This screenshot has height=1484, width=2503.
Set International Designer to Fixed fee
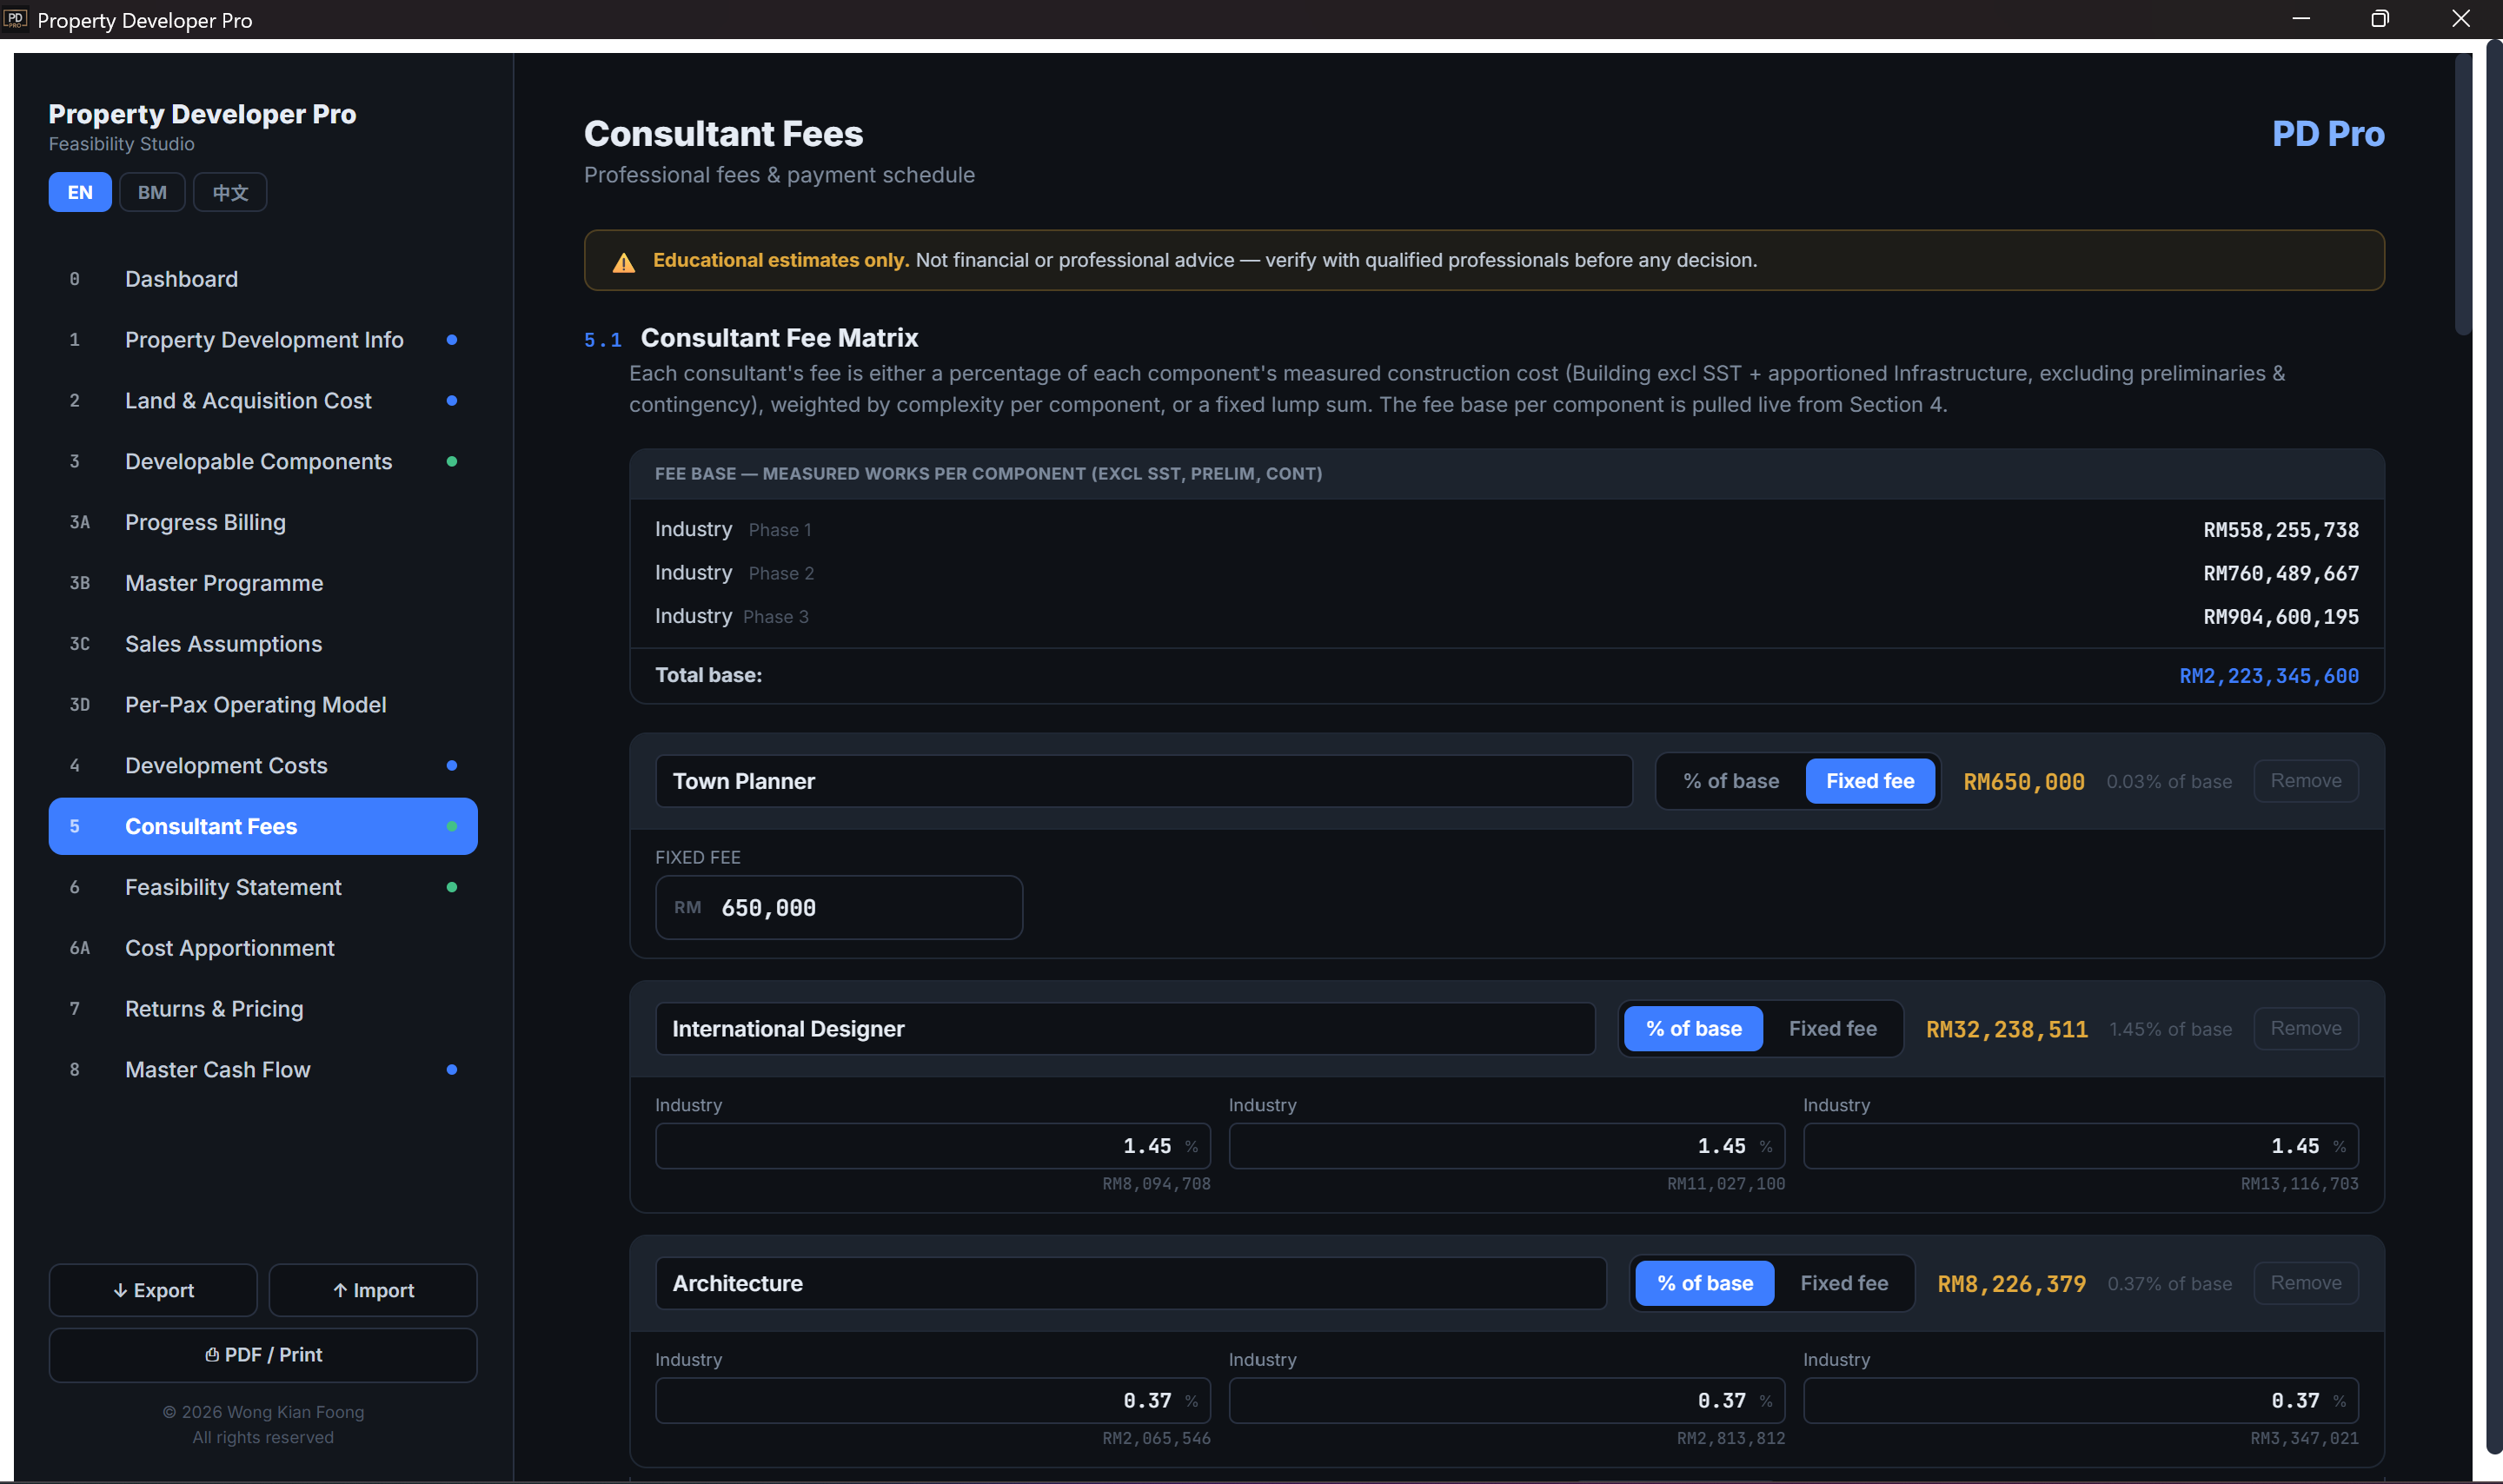coord(1832,1029)
